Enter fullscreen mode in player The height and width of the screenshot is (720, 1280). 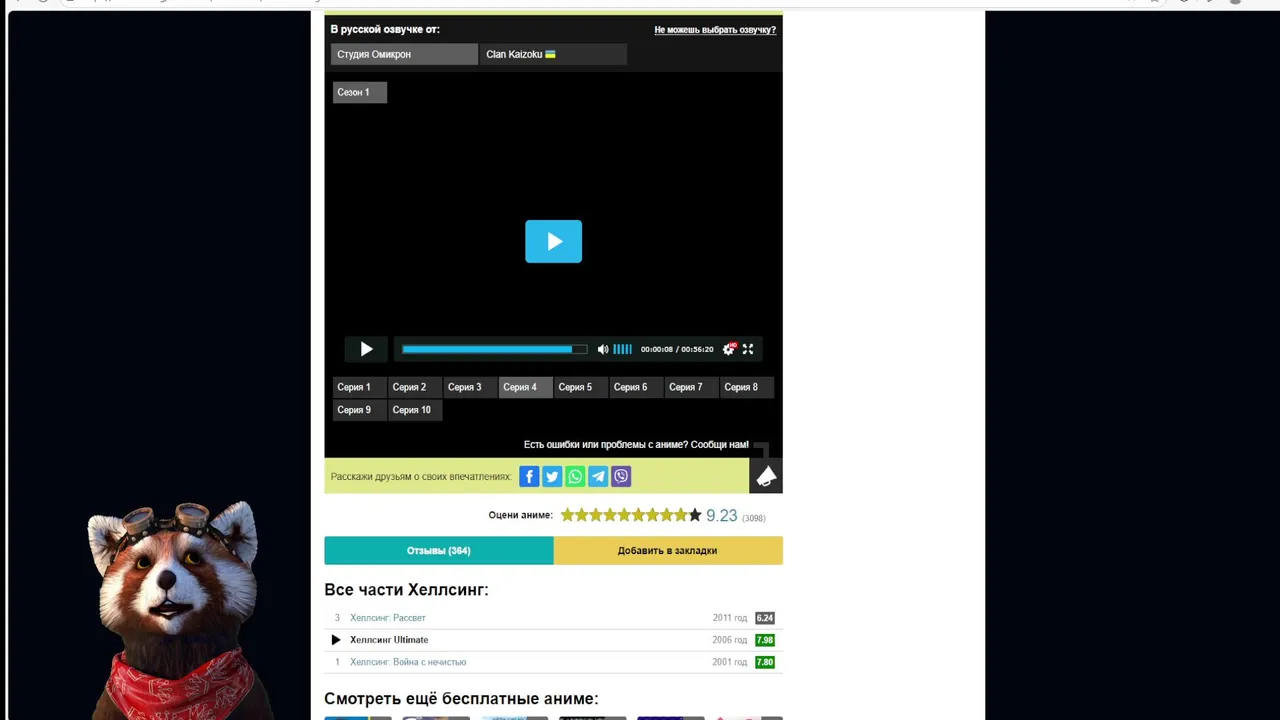(x=748, y=349)
